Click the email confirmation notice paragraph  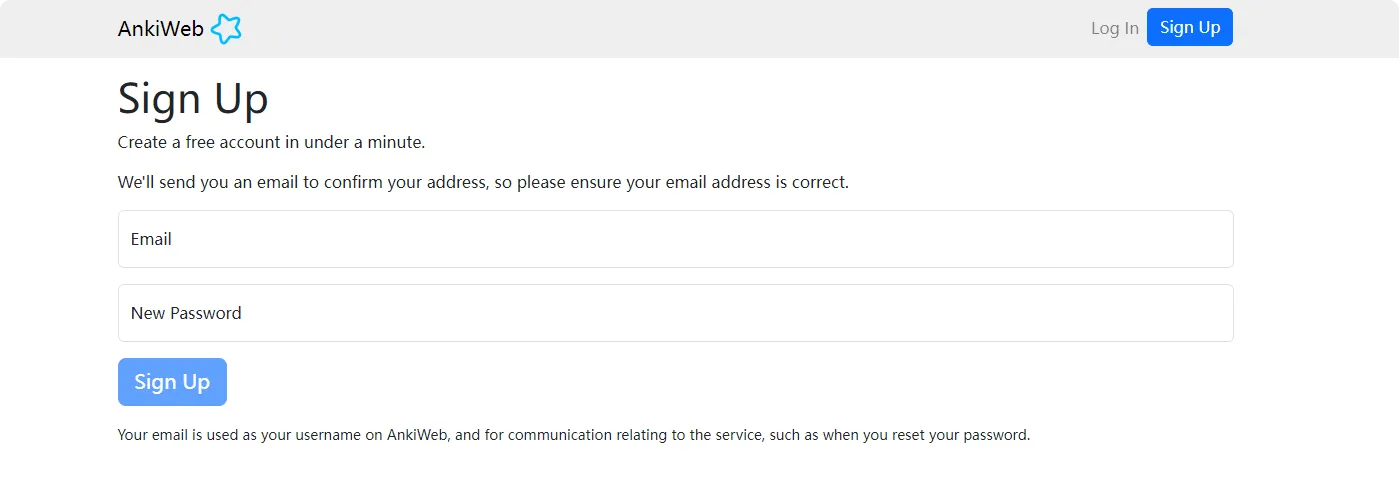click(x=483, y=183)
